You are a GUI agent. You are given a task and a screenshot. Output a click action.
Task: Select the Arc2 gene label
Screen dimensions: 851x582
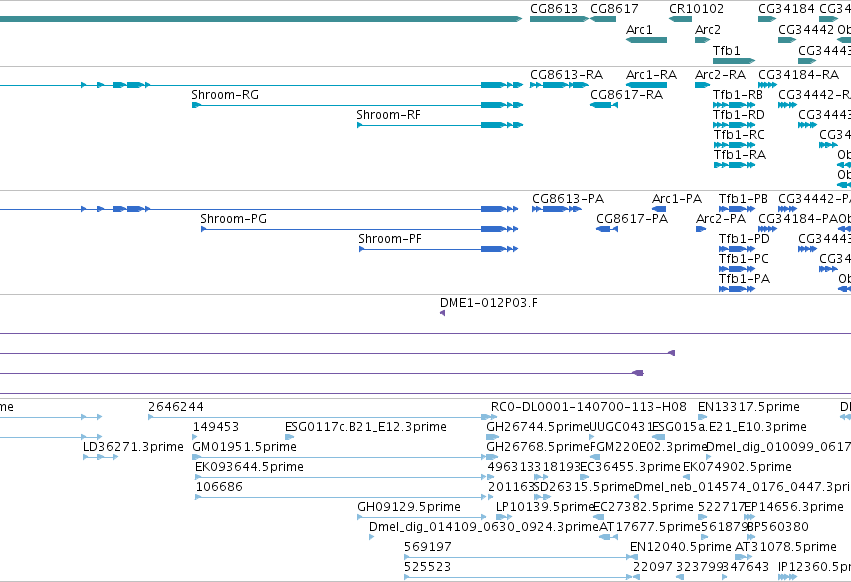pyautogui.click(x=708, y=29)
